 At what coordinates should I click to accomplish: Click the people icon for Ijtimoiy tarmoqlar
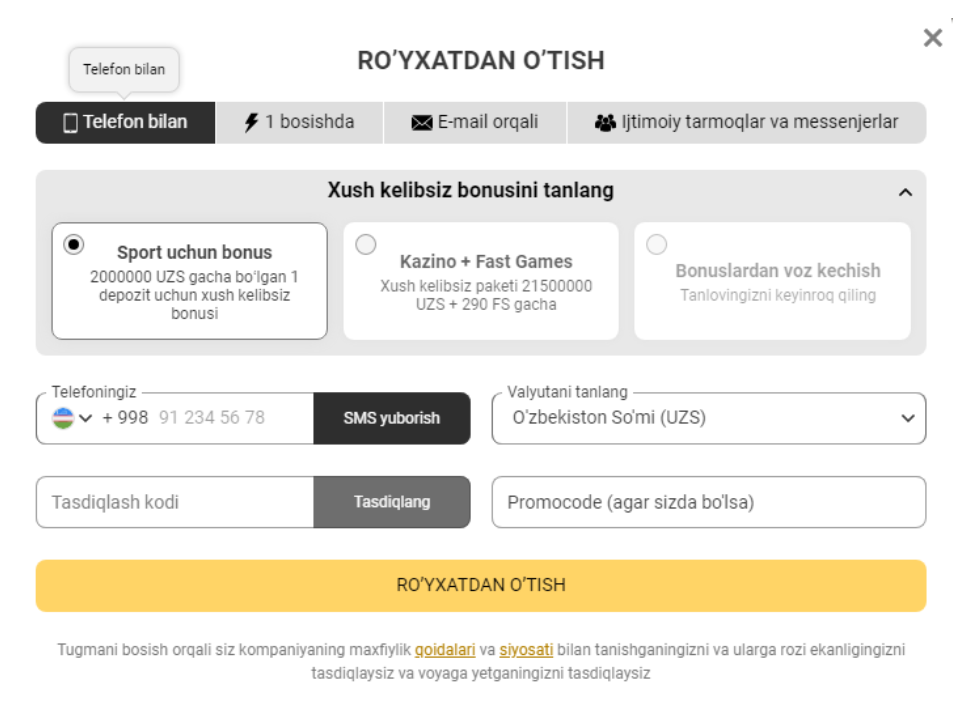(x=605, y=123)
